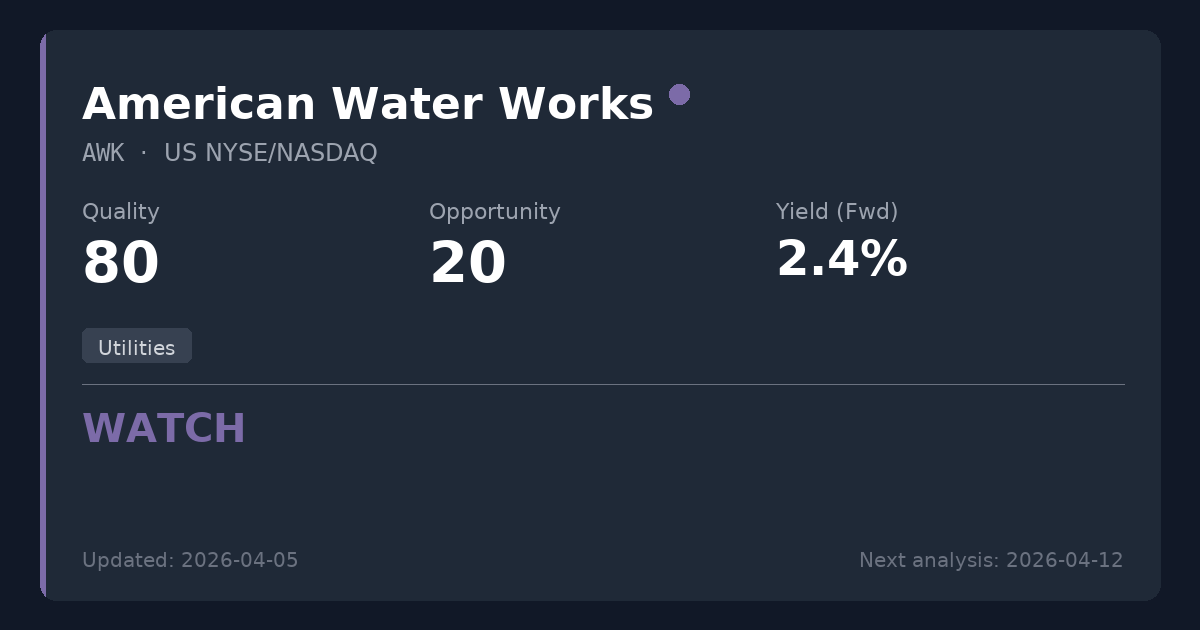Select the AWK ticker symbol
This screenshot has height=630, width=1200.
(x=103, y=153)
